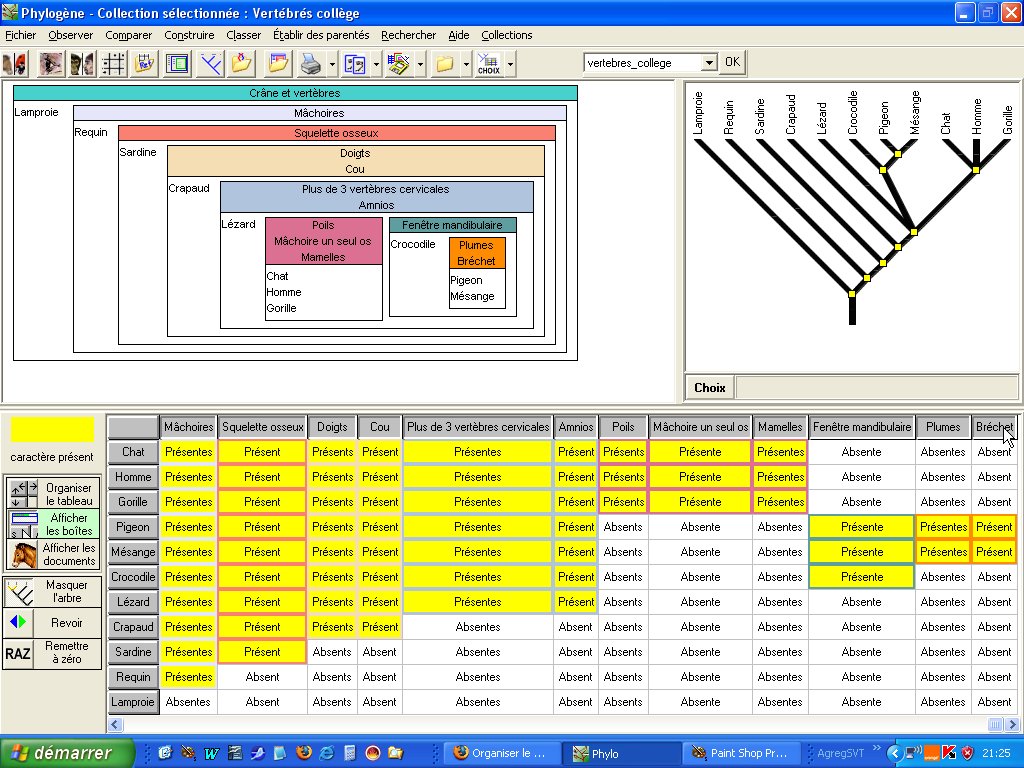Click the CHOIX toolbar icon
1024x768 pixels.
[489, 64]
